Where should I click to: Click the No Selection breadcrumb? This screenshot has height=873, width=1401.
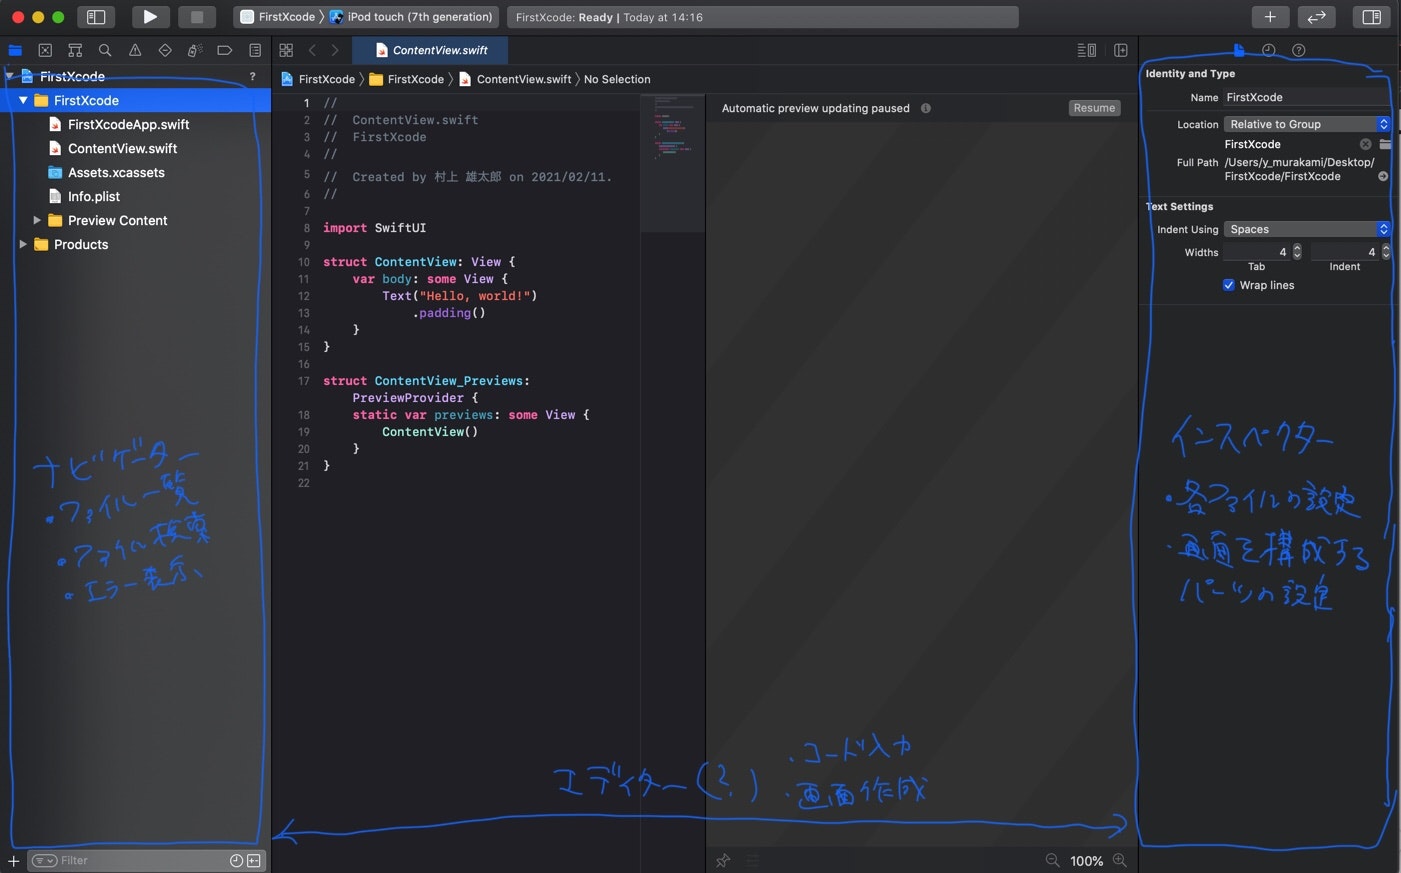tap(617, 79)
